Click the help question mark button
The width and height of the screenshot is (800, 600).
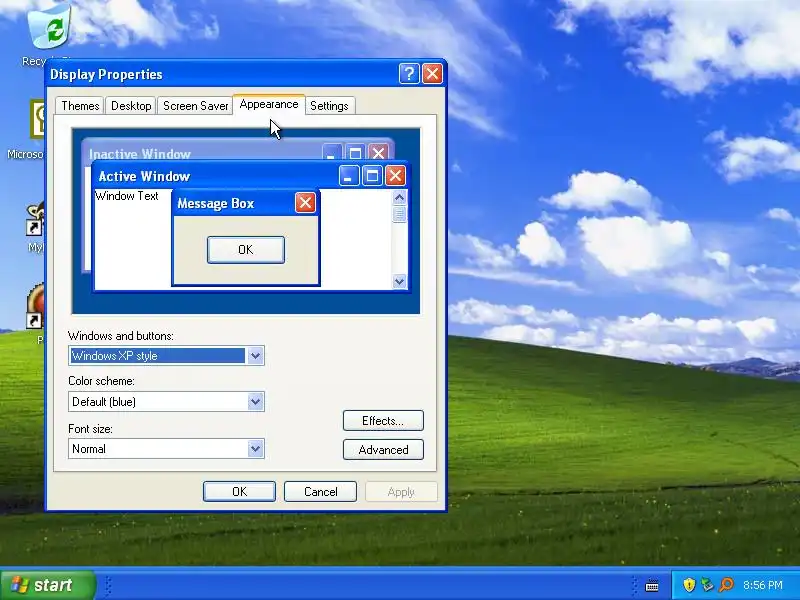tap(409, 74)
